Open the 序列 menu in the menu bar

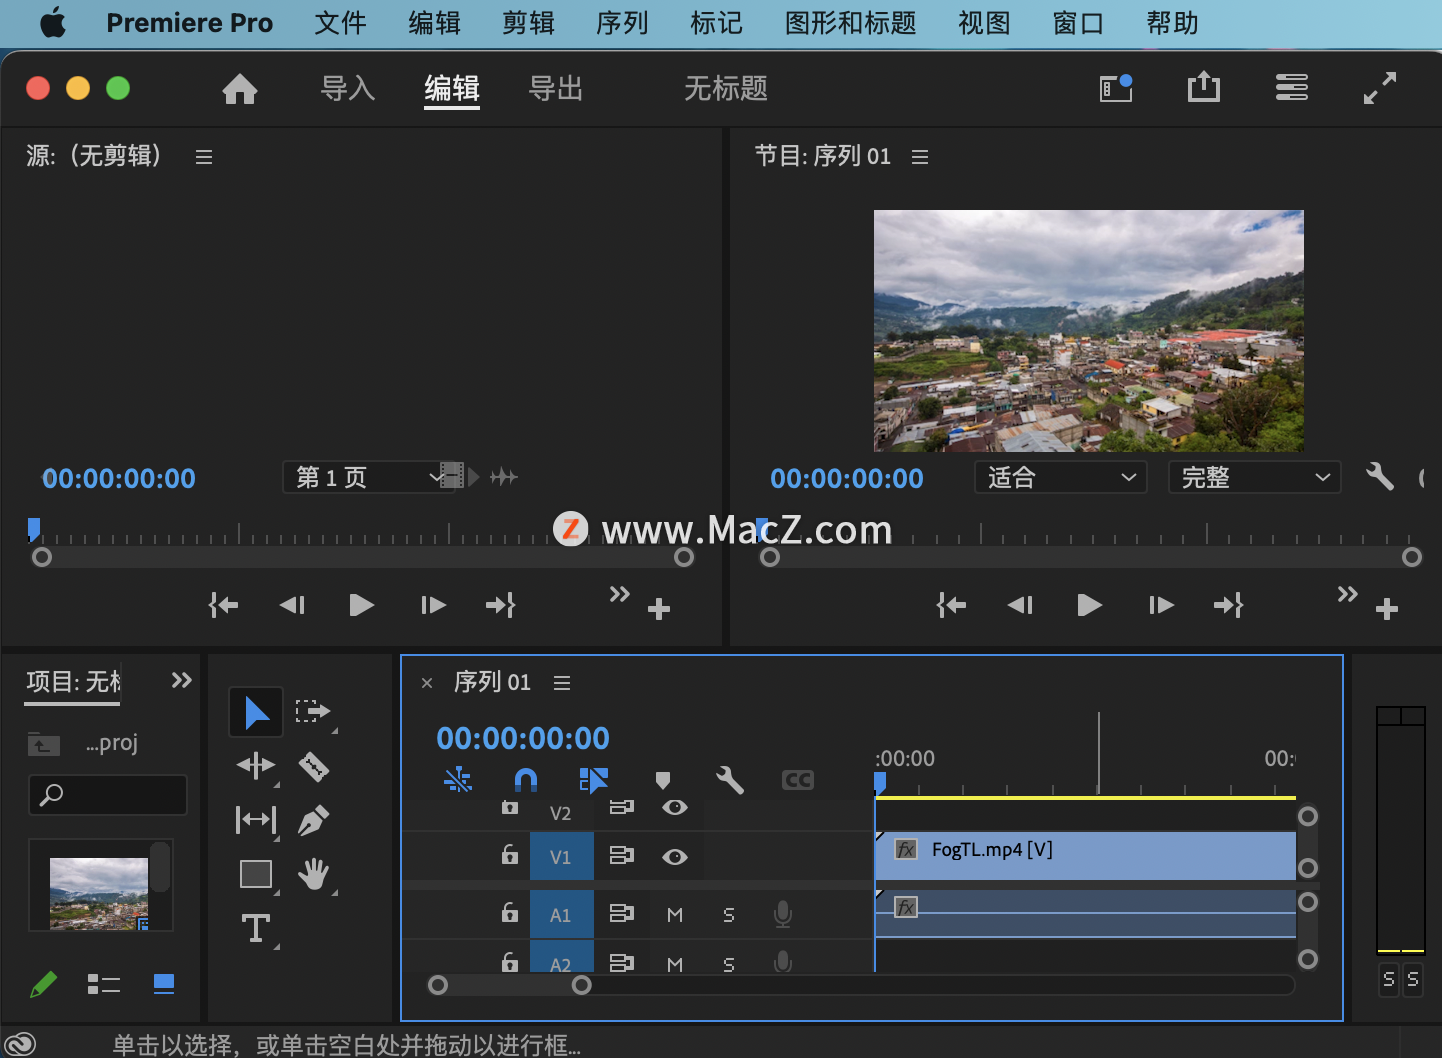tap(621, 23)
